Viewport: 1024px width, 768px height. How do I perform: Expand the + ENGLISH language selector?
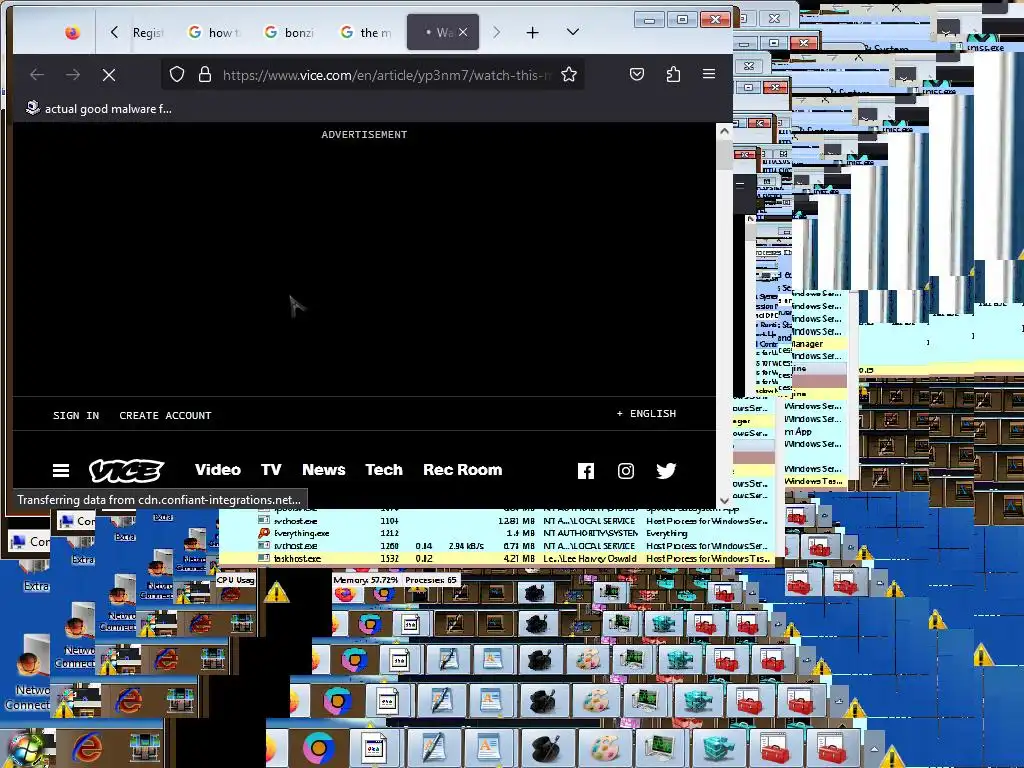click(x=646, y=413)
